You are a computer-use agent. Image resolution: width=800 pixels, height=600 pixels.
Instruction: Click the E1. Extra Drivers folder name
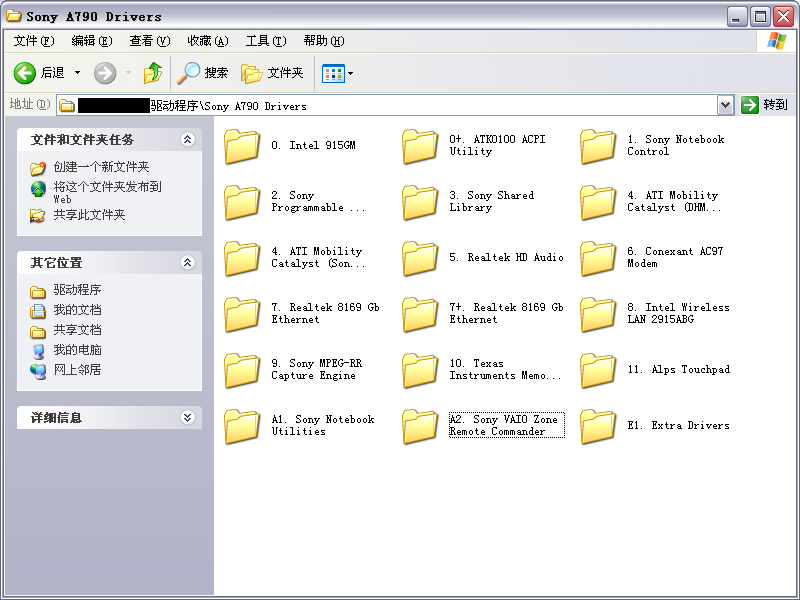click(x=678, y=426)
